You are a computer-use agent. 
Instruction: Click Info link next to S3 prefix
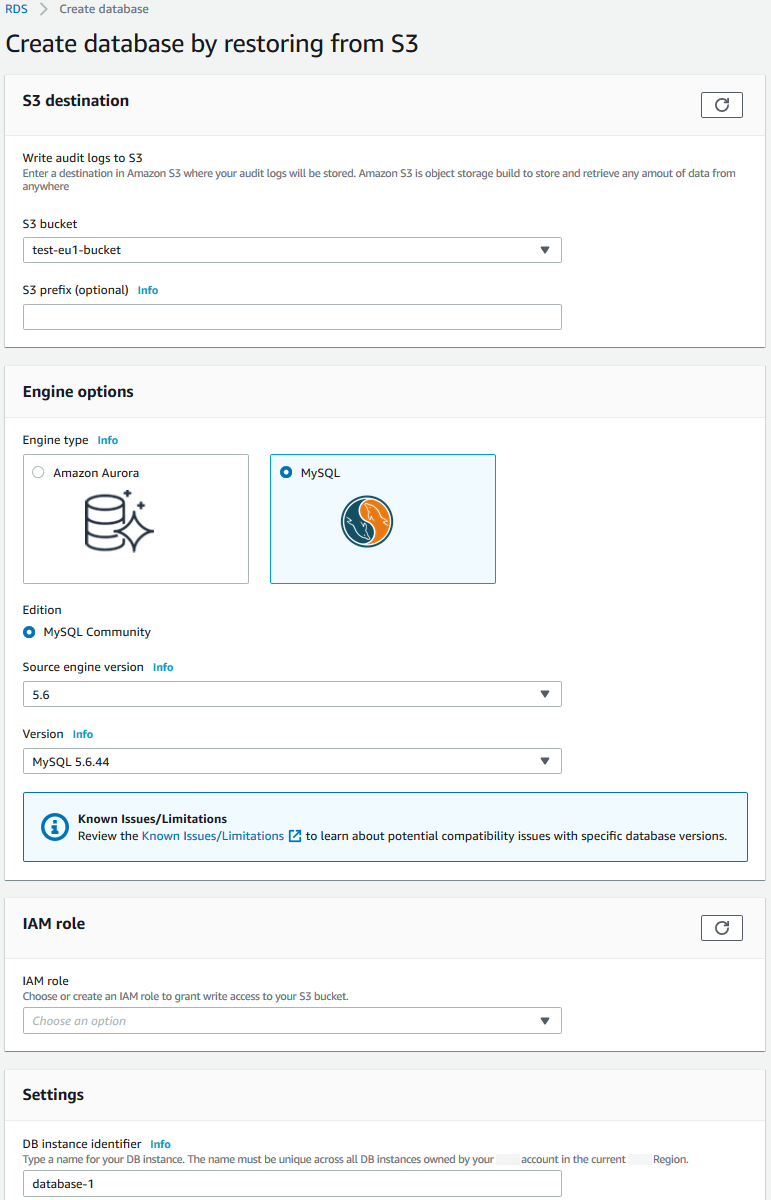tap(148, 290)
